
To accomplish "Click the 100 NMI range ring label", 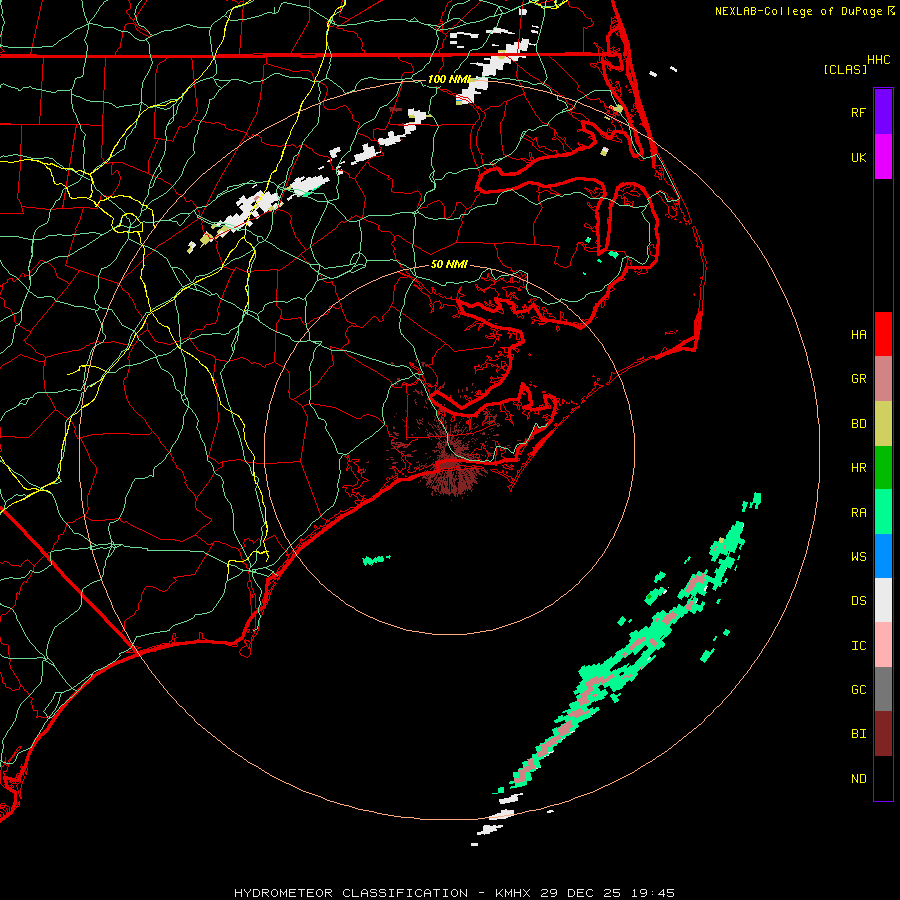I will (449, 79).
